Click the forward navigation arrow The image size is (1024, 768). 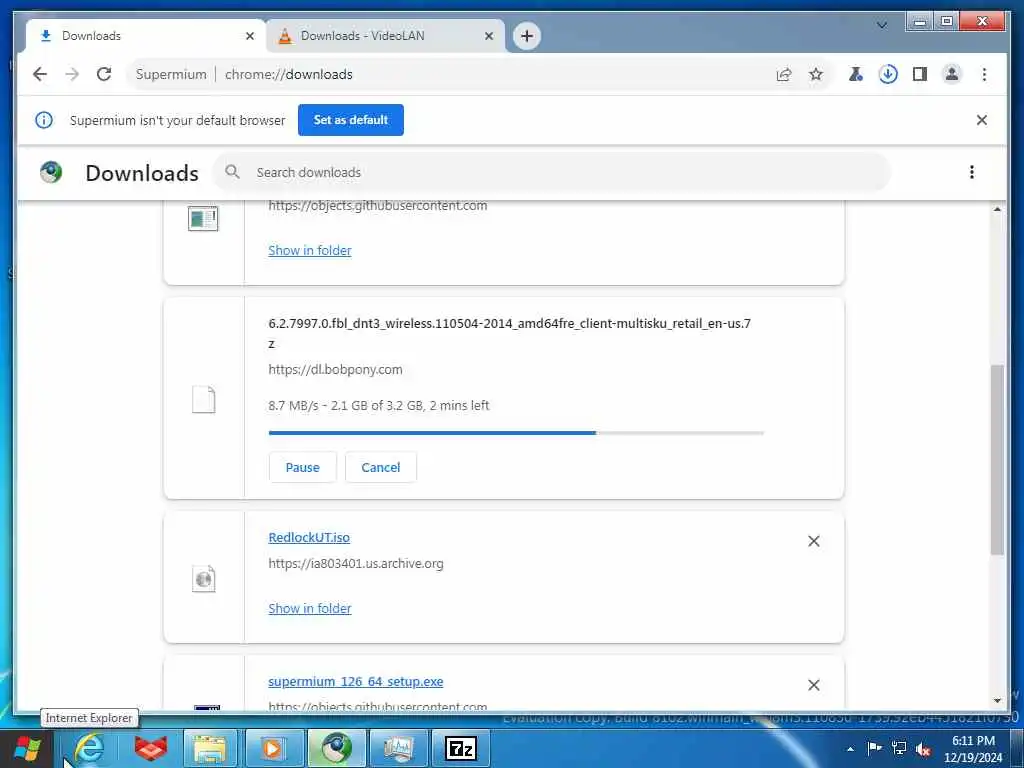[72, 74]
